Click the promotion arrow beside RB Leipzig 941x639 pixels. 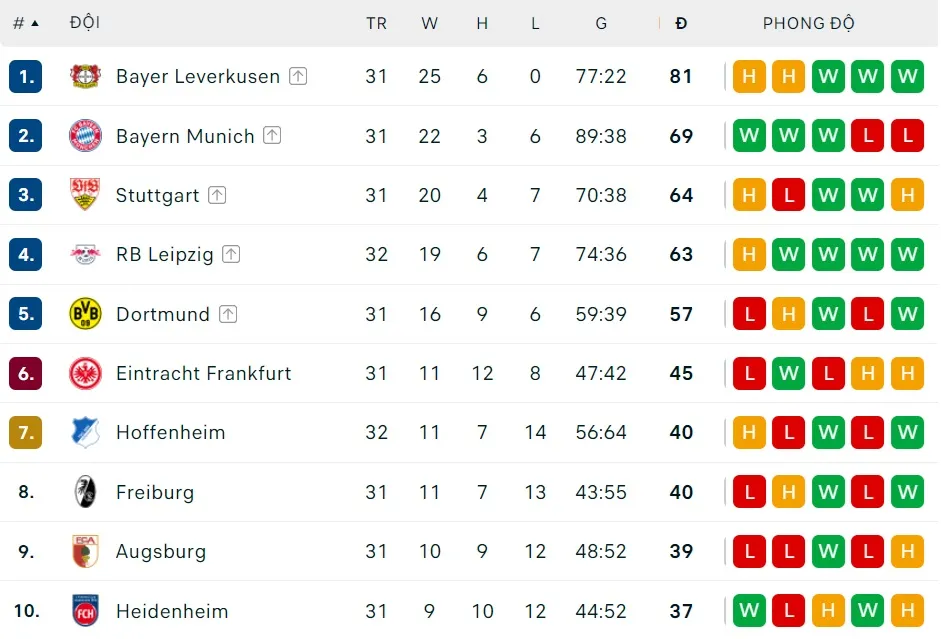point(231,254)
